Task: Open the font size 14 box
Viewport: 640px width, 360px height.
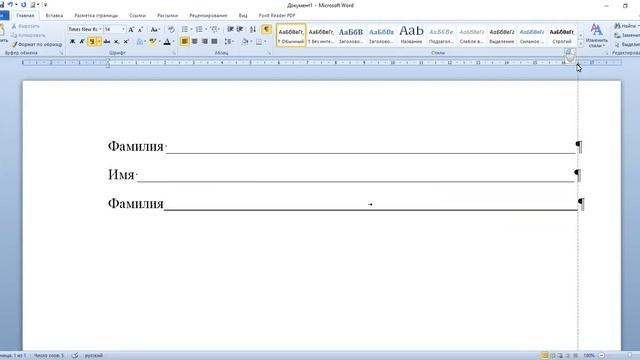Action: 114,29
